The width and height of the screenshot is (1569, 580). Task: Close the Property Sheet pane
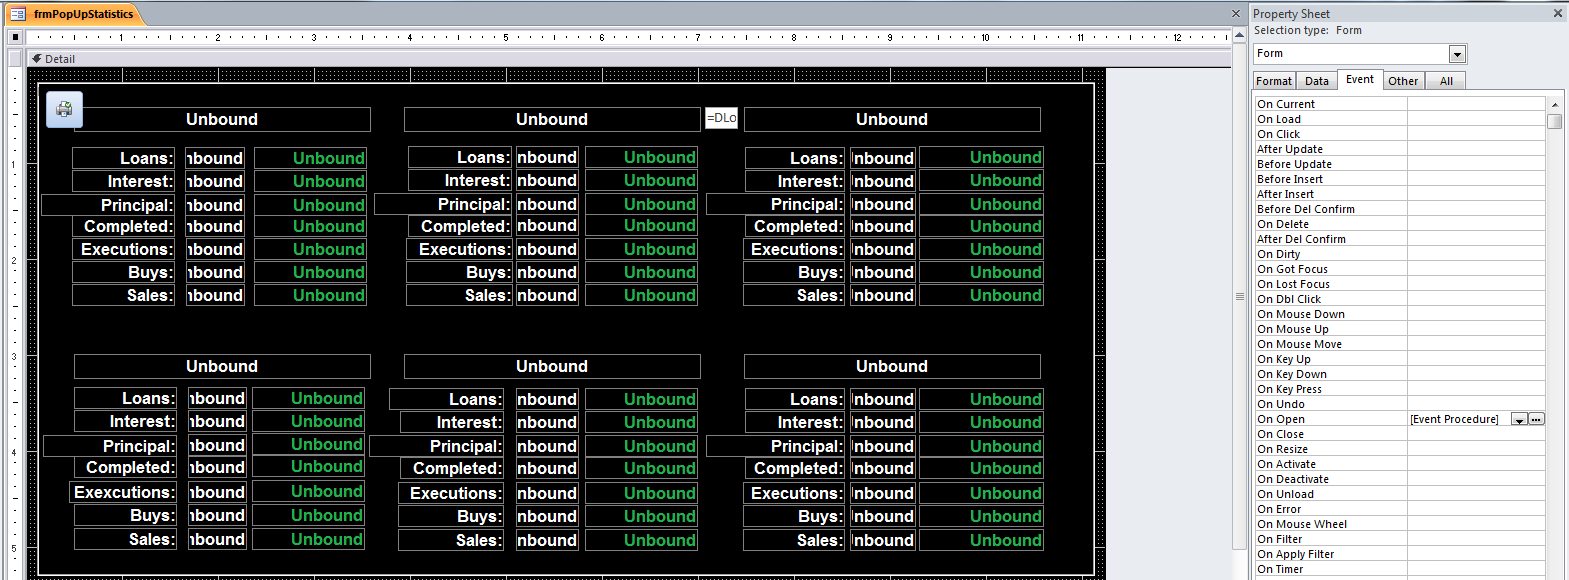[x=1557, y=14]
